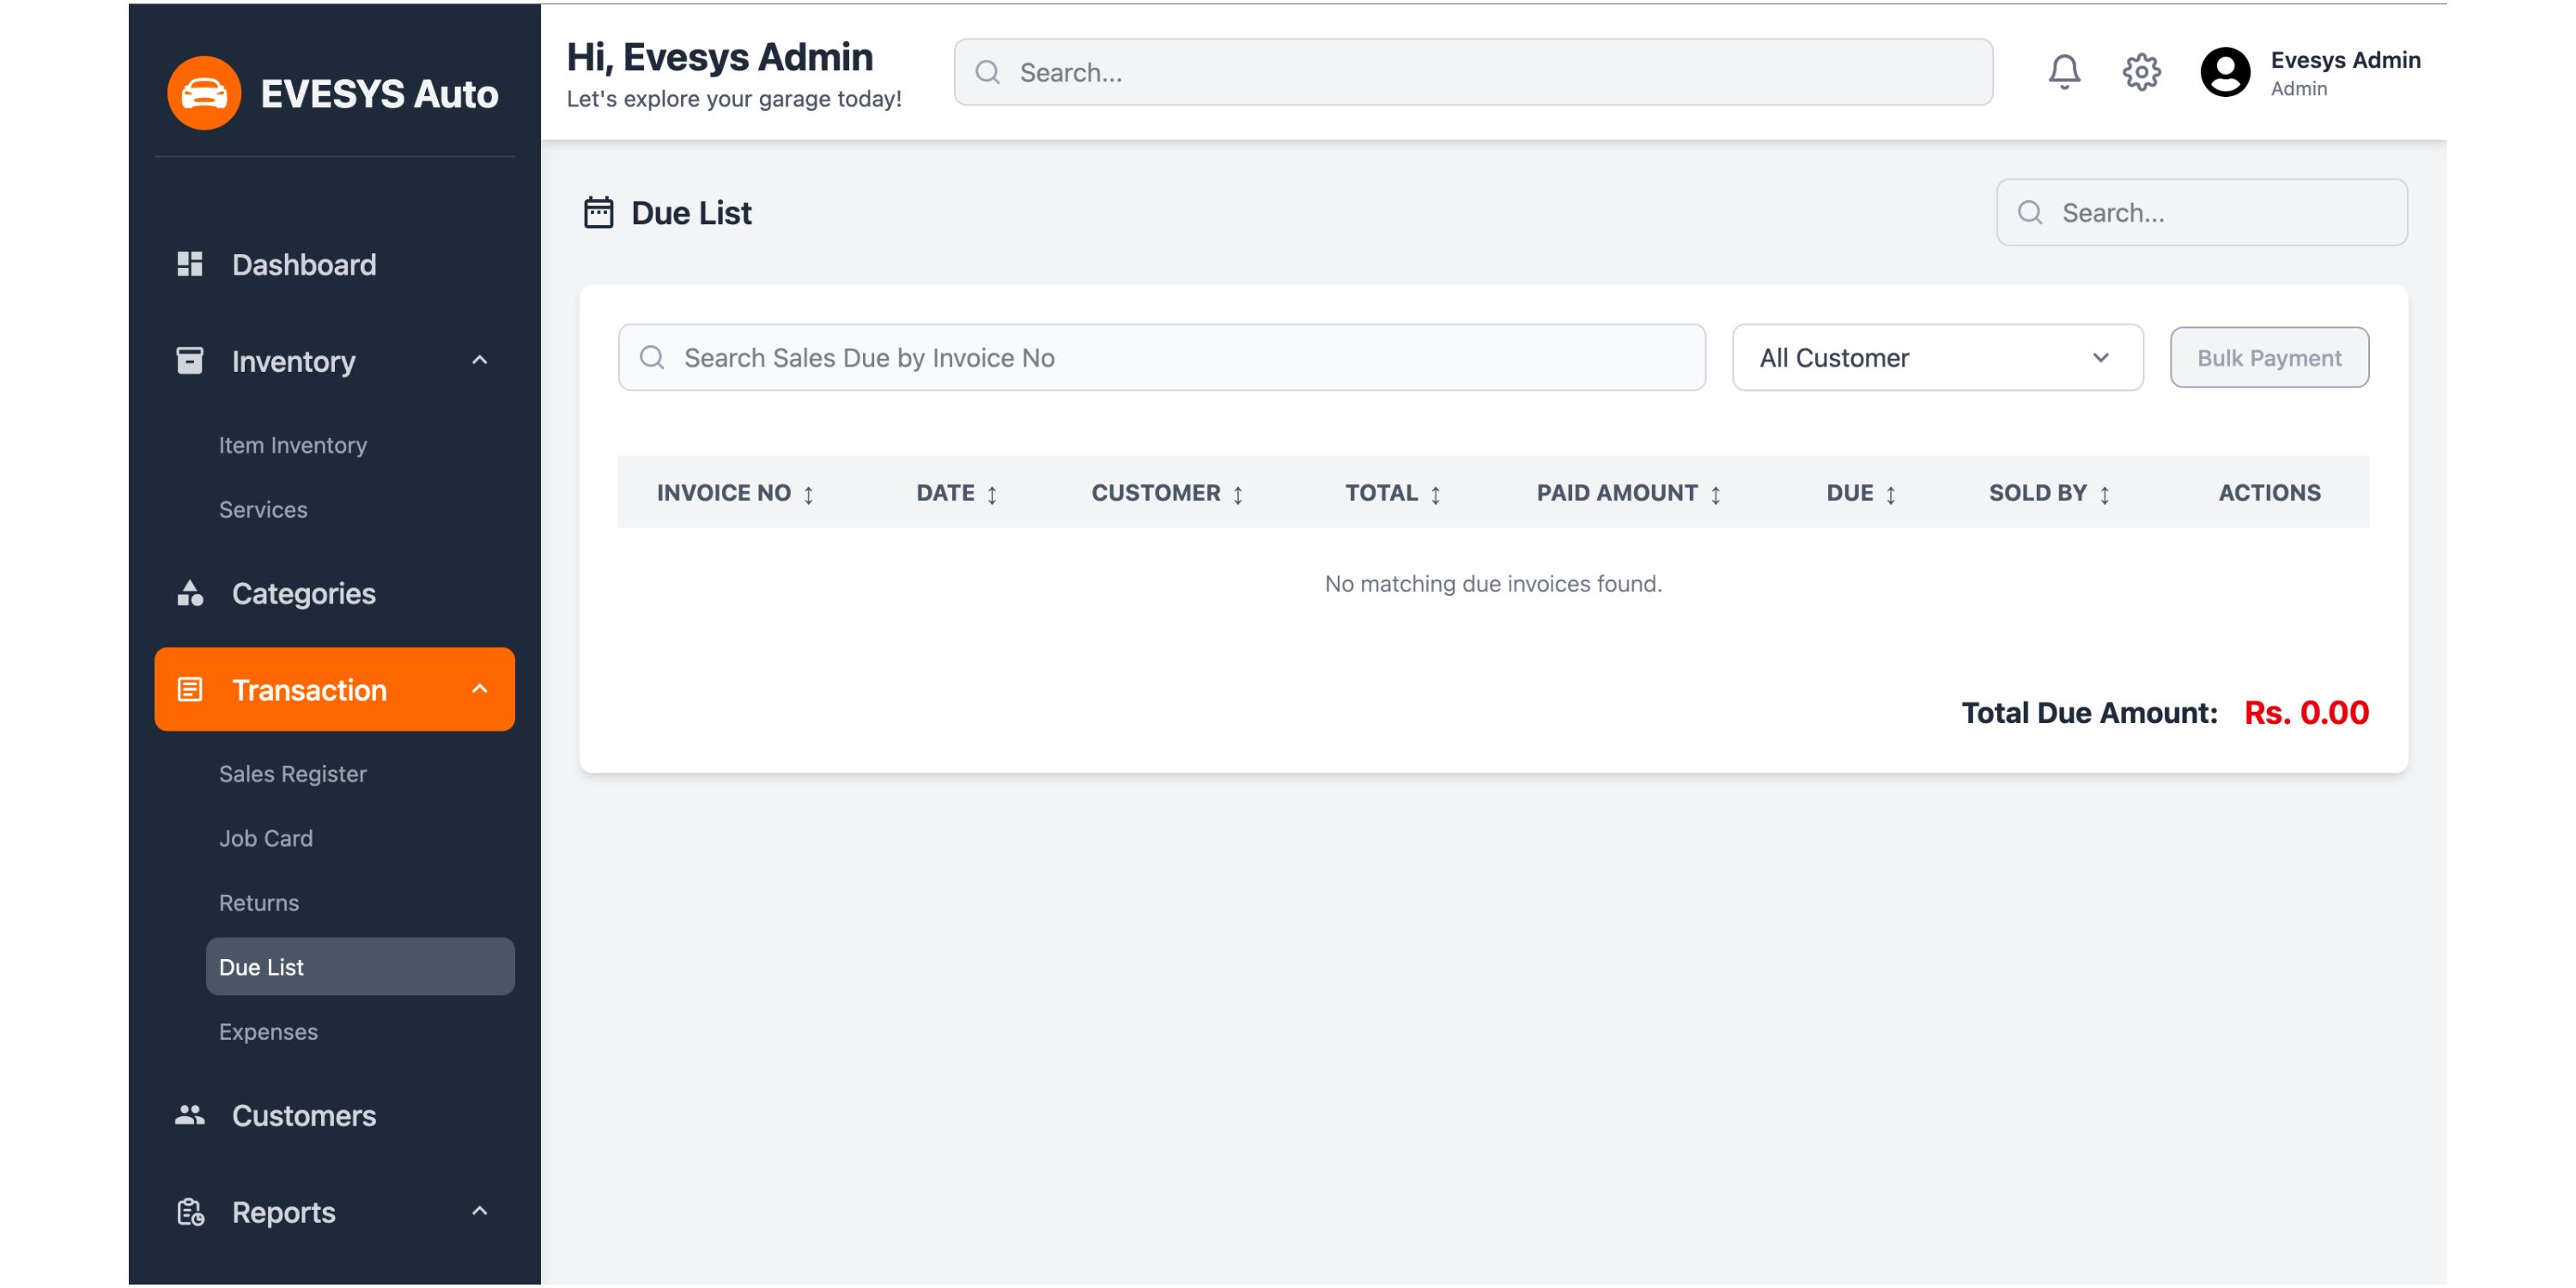The height and width of the screenshot is (1288, 2576).
Task: Open Dashboard from the sidebar
Action: pyautogui.click(x=304, y=265)
